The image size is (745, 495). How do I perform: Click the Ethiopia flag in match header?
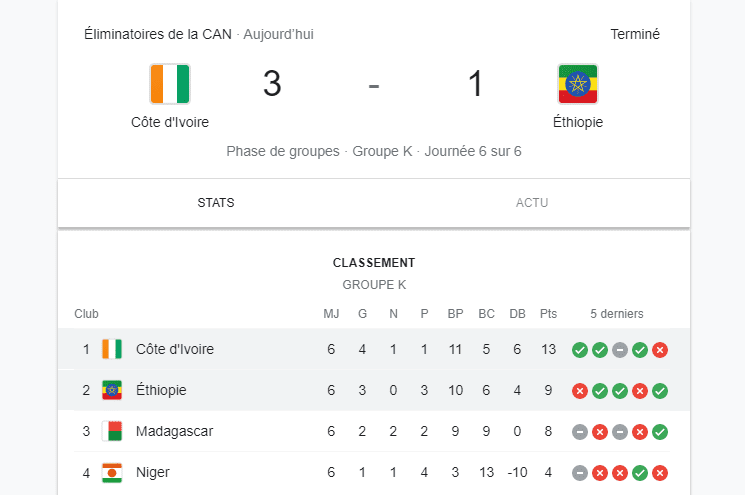pyautogui.click(x=577, y=84)
